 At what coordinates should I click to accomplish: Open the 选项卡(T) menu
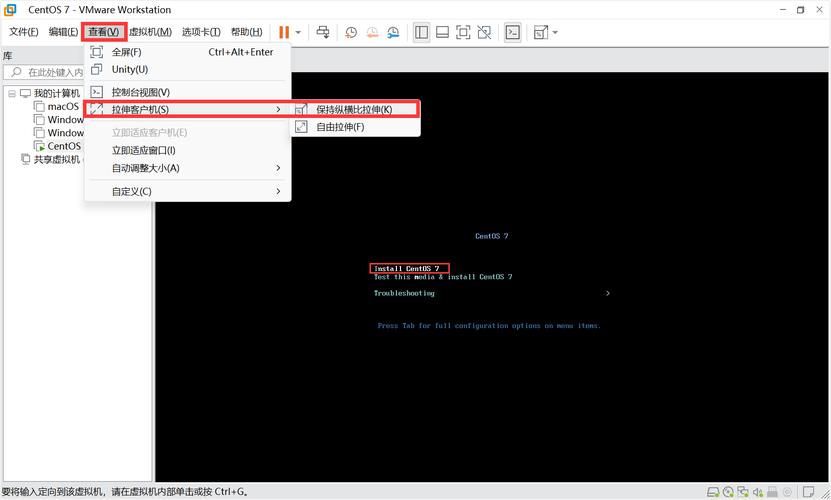201,32
